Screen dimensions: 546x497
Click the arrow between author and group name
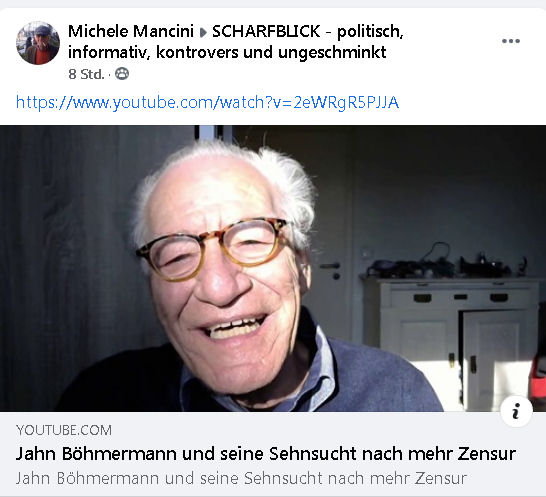coord(203,32)
